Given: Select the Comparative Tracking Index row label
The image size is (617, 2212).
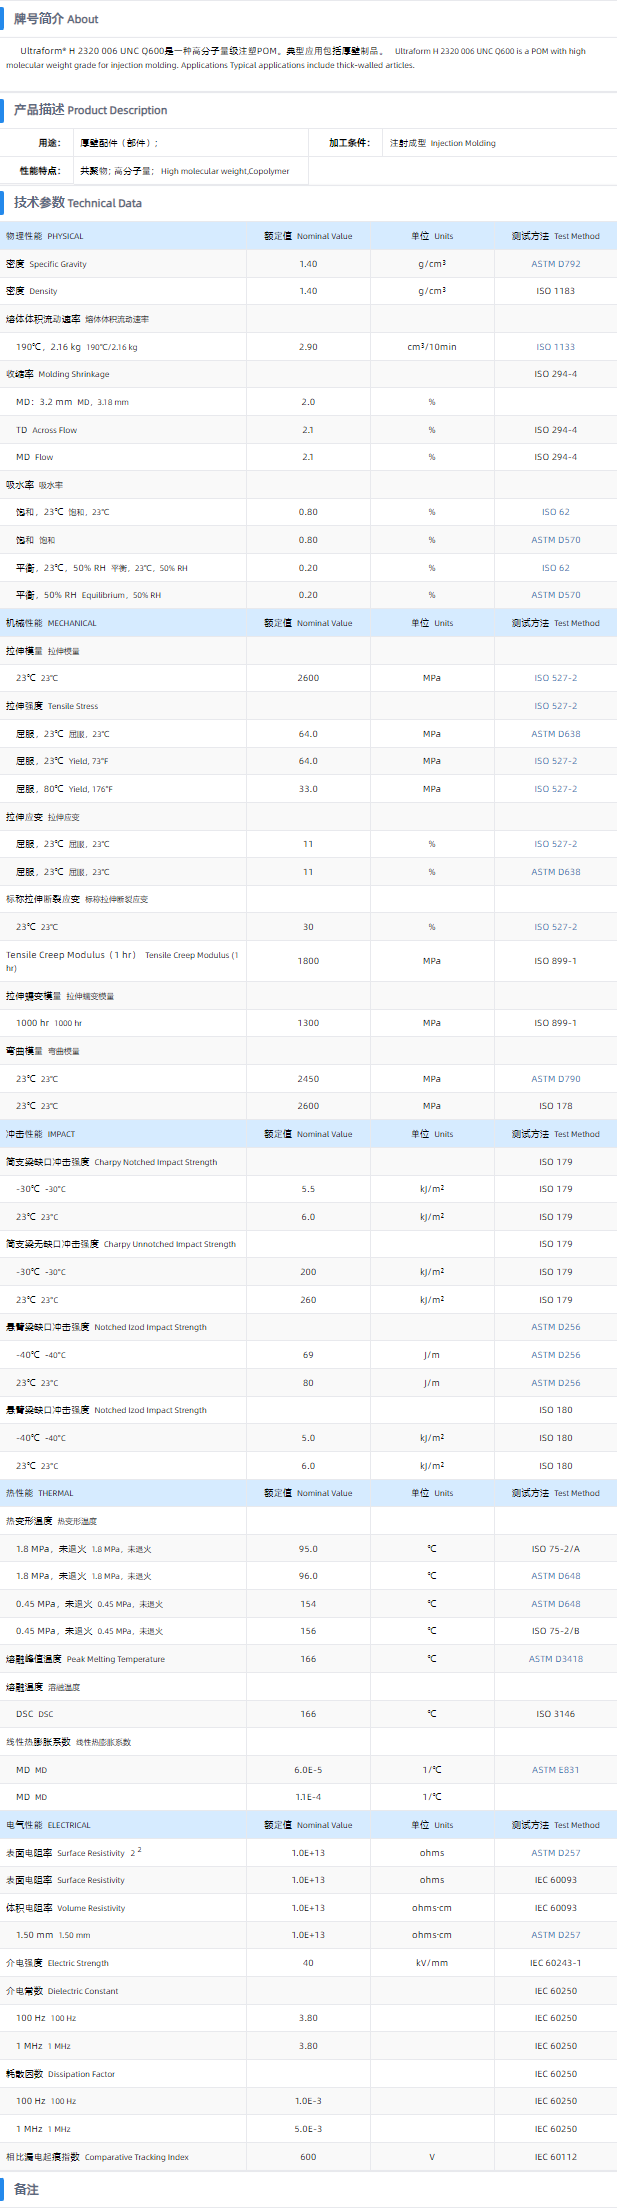Looking at the screenshot, I should [97, 2157].
